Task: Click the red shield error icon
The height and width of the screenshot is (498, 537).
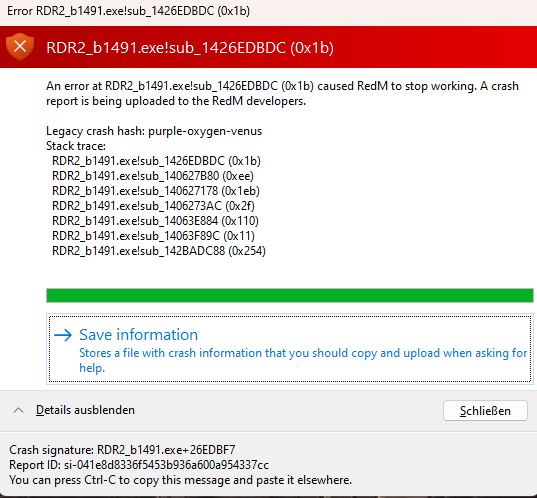Action: (x=20, y=47)
